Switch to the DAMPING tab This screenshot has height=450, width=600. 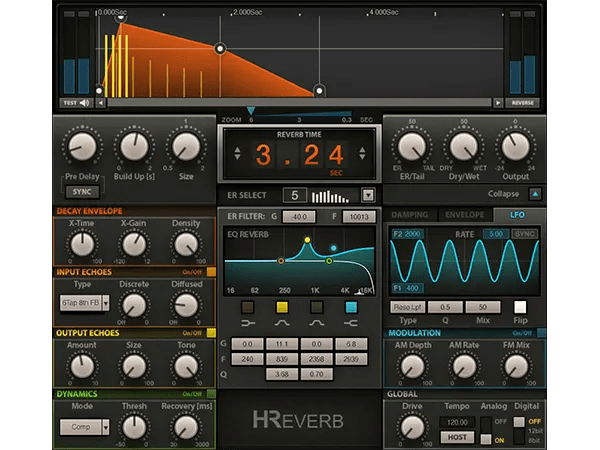tap(409, 215)
